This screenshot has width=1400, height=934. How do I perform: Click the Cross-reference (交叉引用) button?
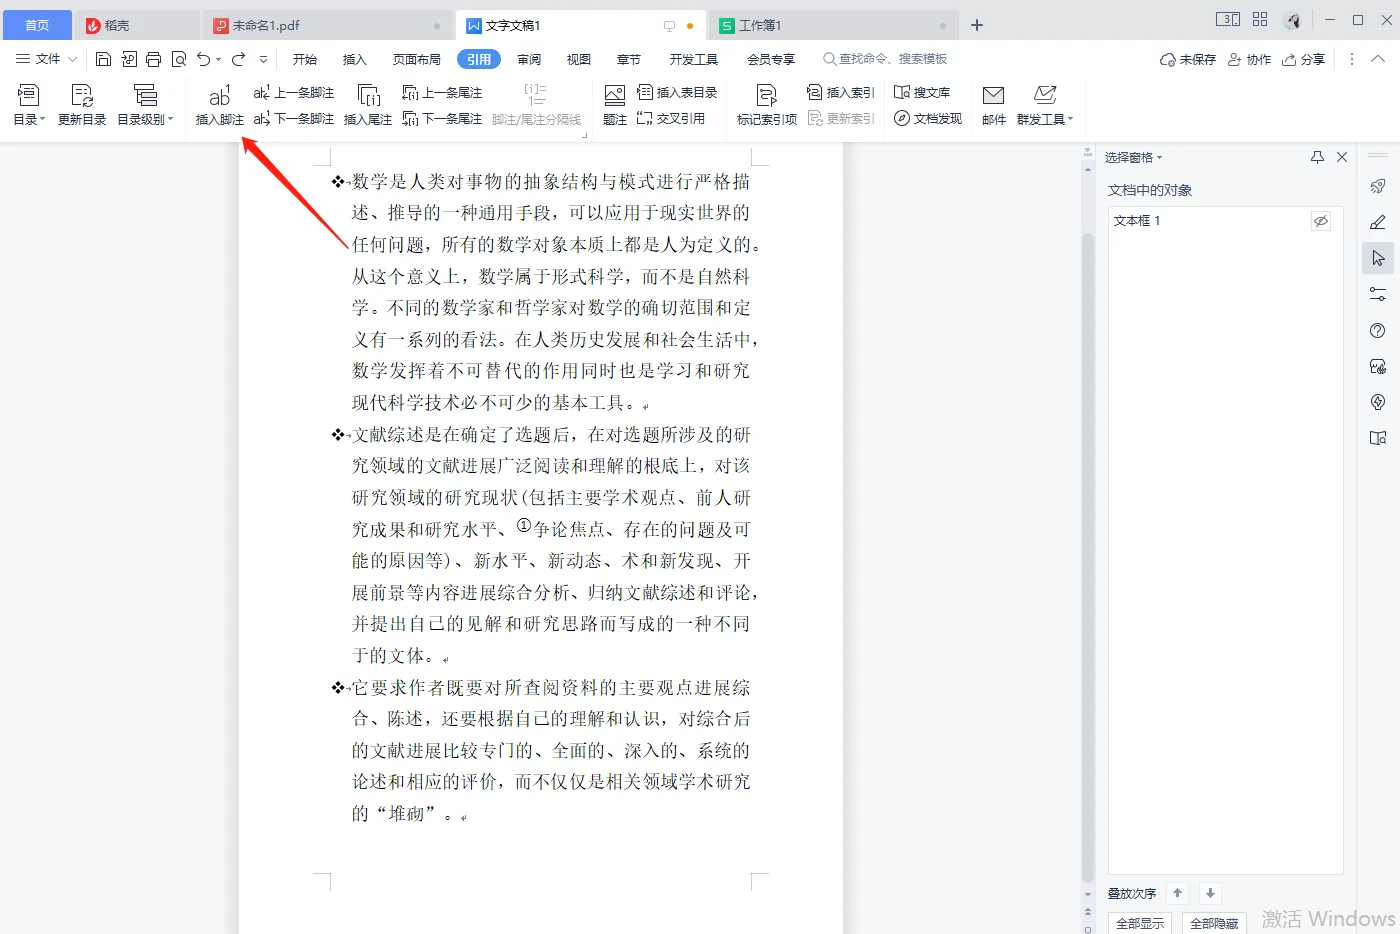point(671,119)
